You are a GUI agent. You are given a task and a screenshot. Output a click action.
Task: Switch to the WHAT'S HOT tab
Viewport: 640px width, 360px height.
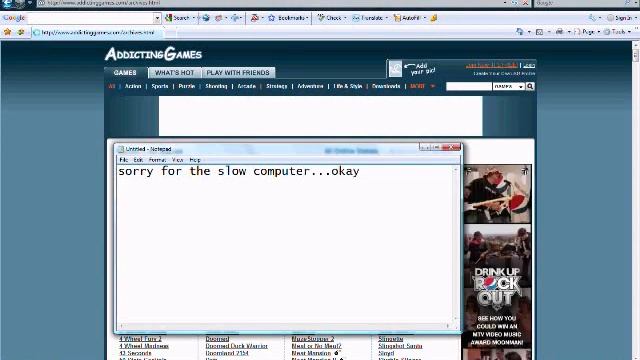174,73
